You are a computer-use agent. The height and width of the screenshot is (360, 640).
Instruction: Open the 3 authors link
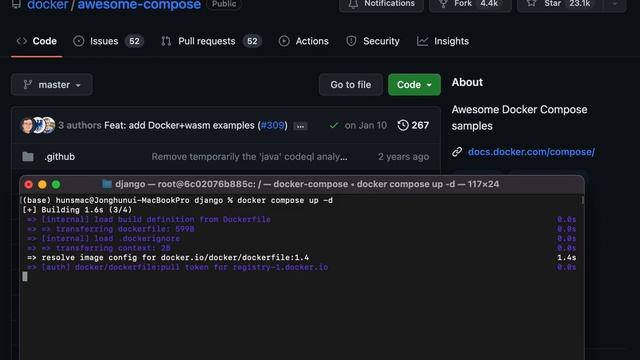(x=80, y=125)
